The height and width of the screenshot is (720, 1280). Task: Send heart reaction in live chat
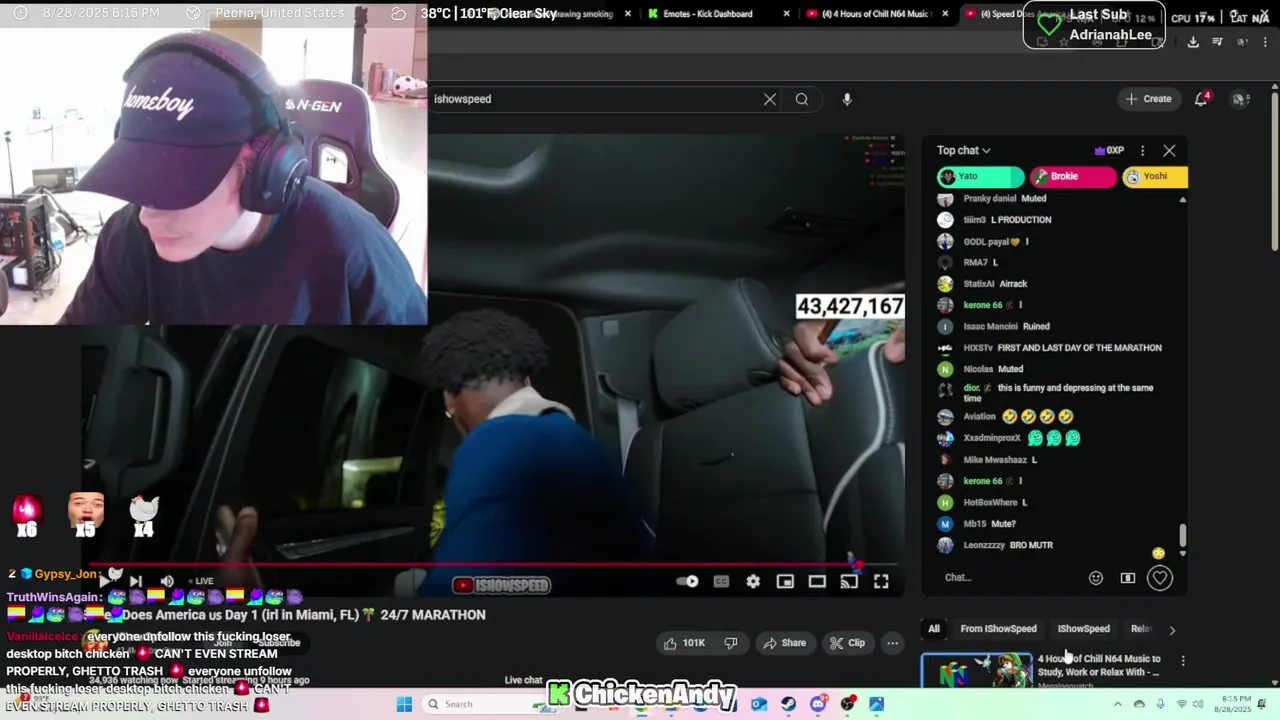pyautogui.click(x=1160, y=578)
